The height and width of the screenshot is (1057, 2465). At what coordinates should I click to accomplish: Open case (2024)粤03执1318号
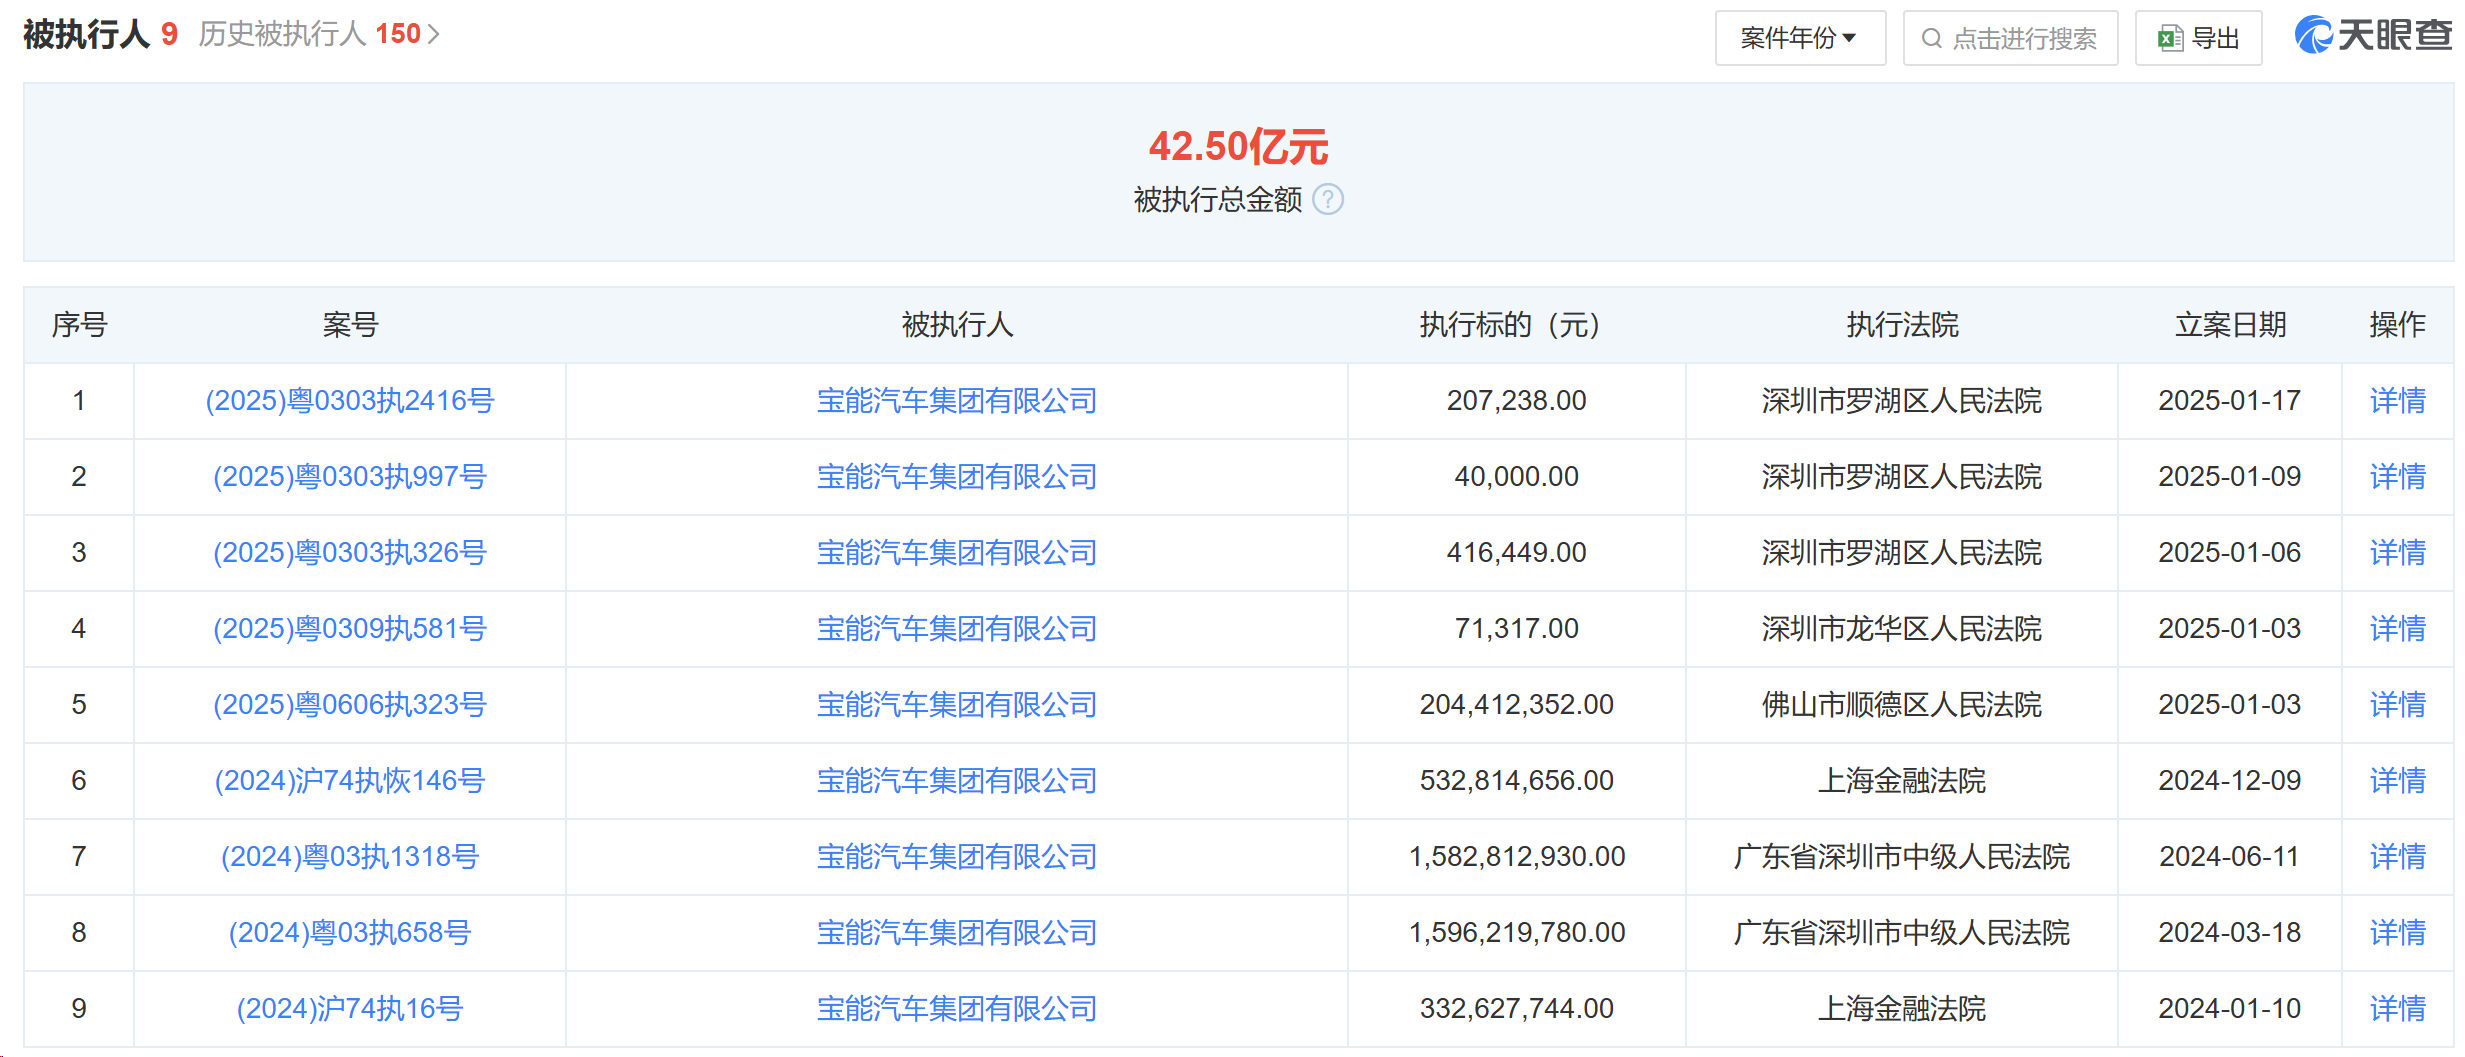350,857
